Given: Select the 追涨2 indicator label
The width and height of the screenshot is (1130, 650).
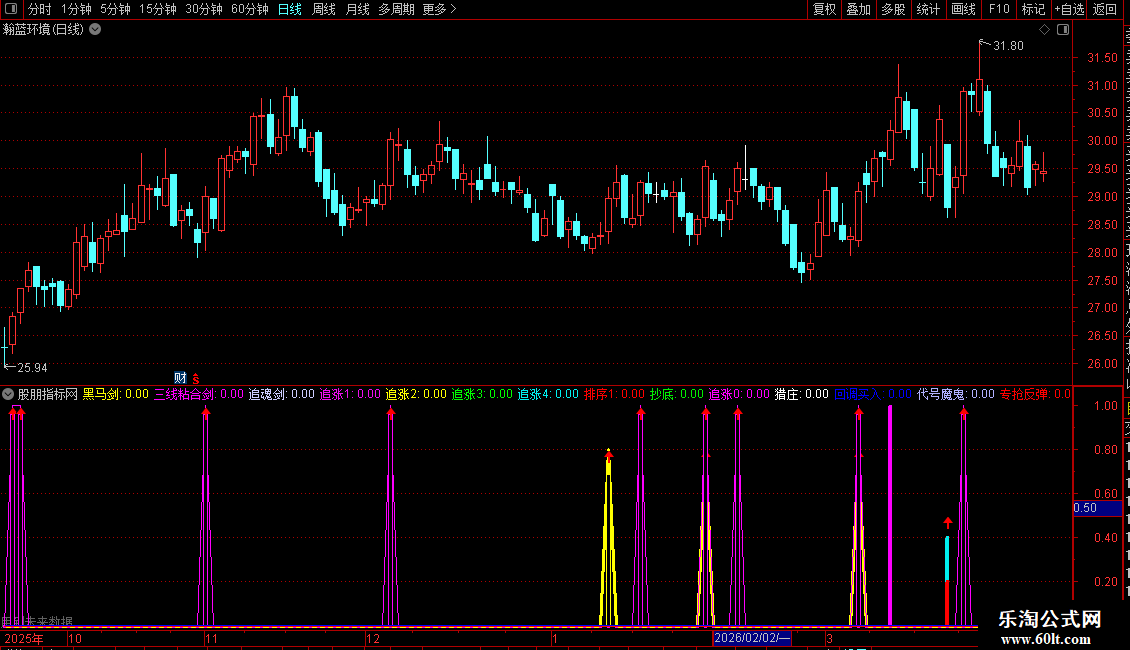Looking at the screenshot, I should (x=417, y=394).
